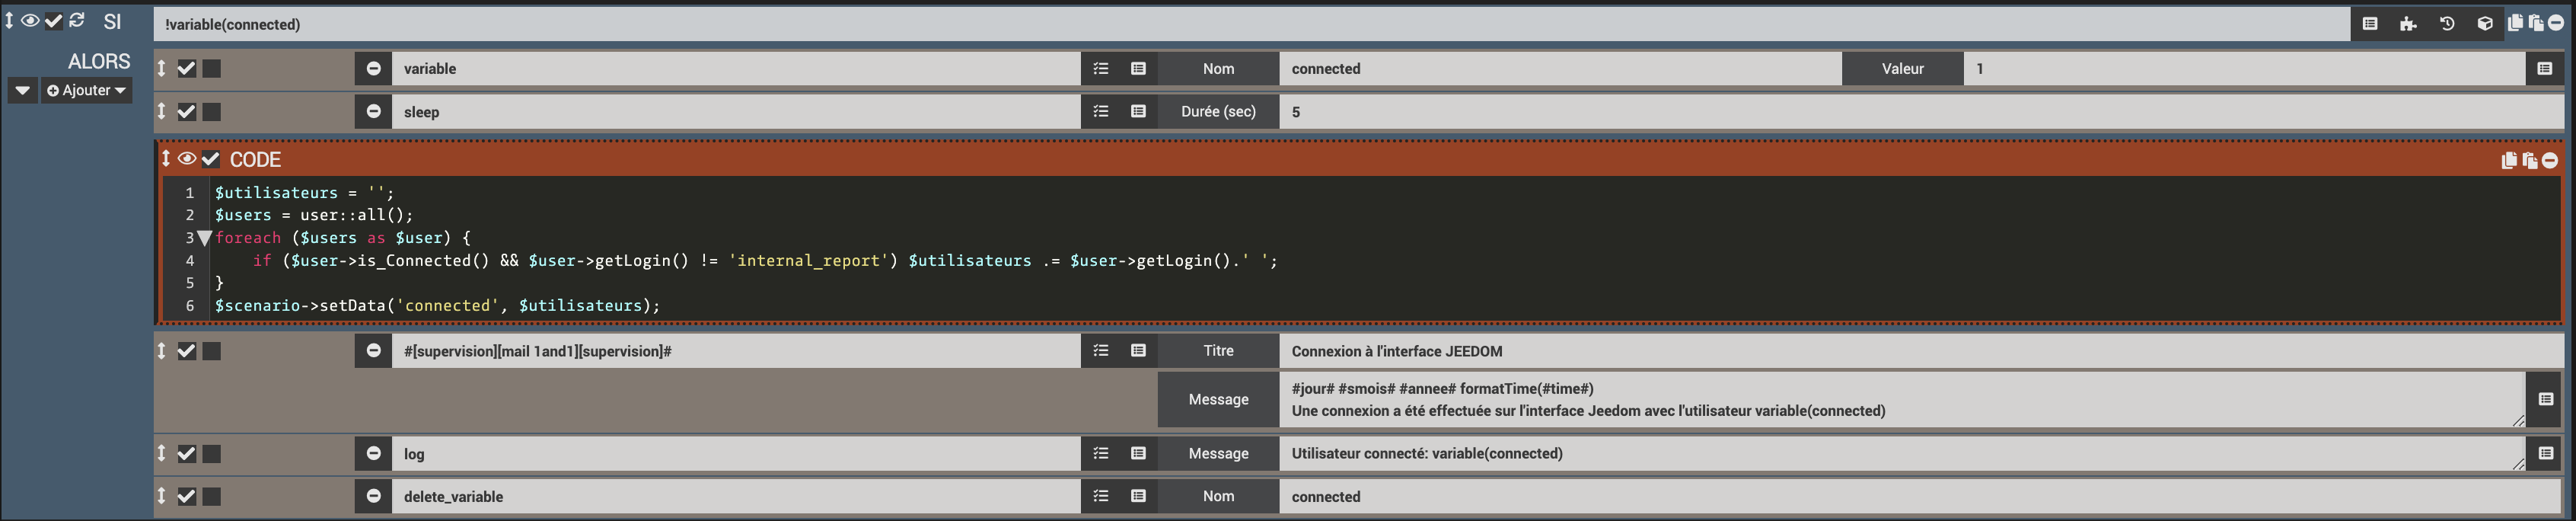The height and width of the screenshot is (521, 2576).
Task: Click the Valeur field containing 1
Action: pos(2244,68)
